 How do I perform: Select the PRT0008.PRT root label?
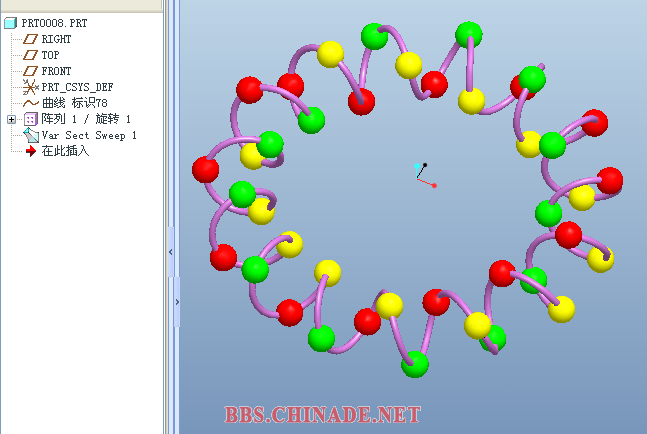coord(54,23)
